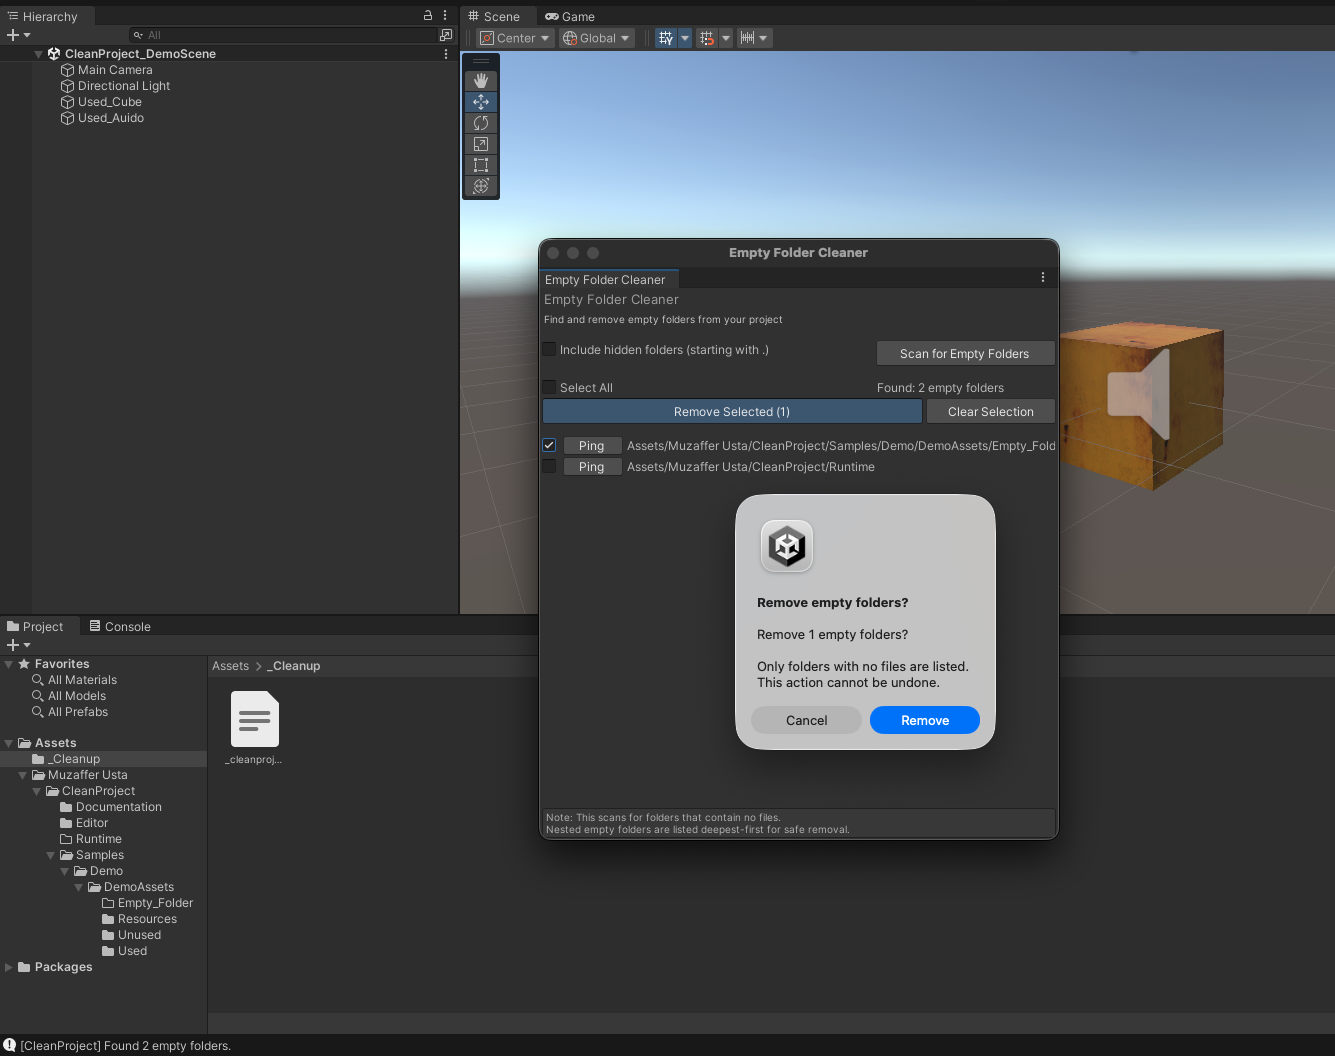Open Hierarchy create (+) dropdown

(18, 35)
